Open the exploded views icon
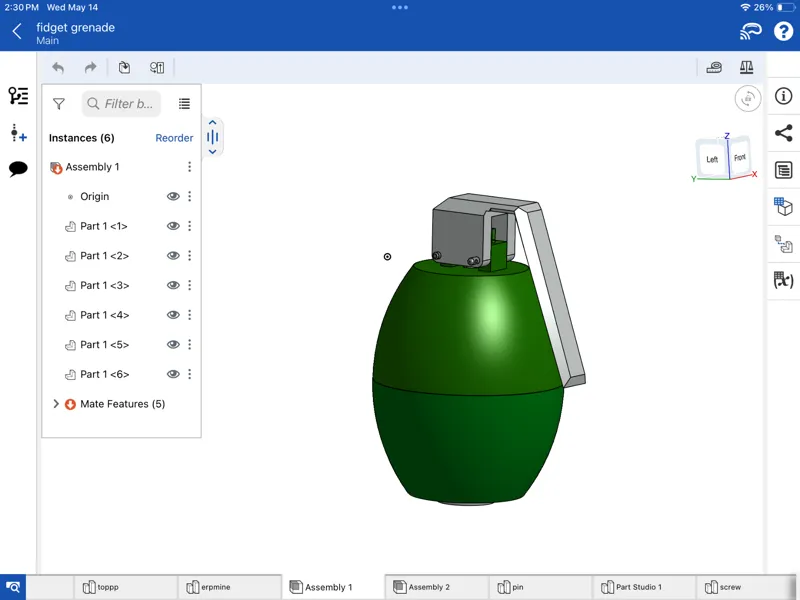Screen dimensions: 800x600 (x=783, y=243)
